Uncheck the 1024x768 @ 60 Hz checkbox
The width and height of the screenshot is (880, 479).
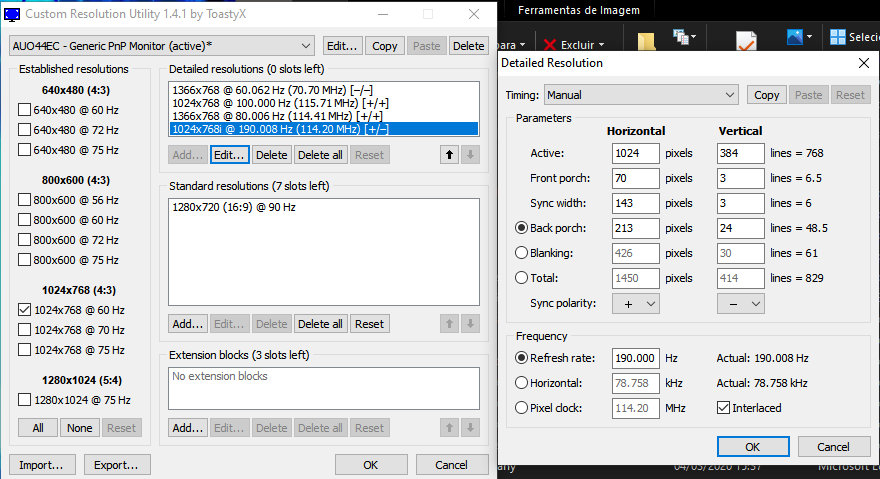pyautogui.click(x=25, y=310)
